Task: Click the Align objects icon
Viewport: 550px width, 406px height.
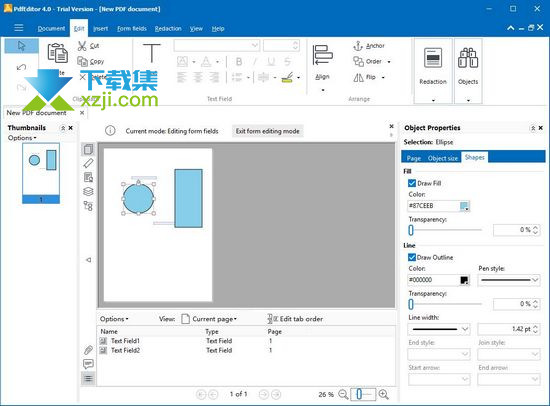Action: [x=322, y=55]
